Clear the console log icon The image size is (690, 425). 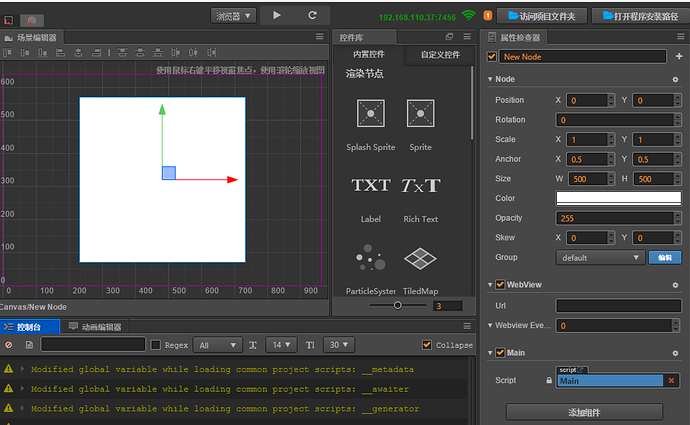(9, 345)
